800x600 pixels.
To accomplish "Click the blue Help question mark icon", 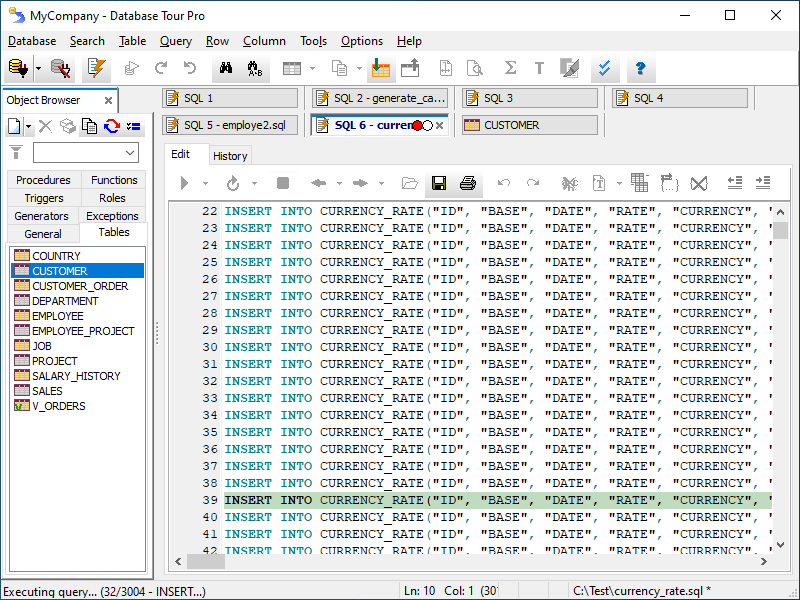I will (x=640, y=69).
